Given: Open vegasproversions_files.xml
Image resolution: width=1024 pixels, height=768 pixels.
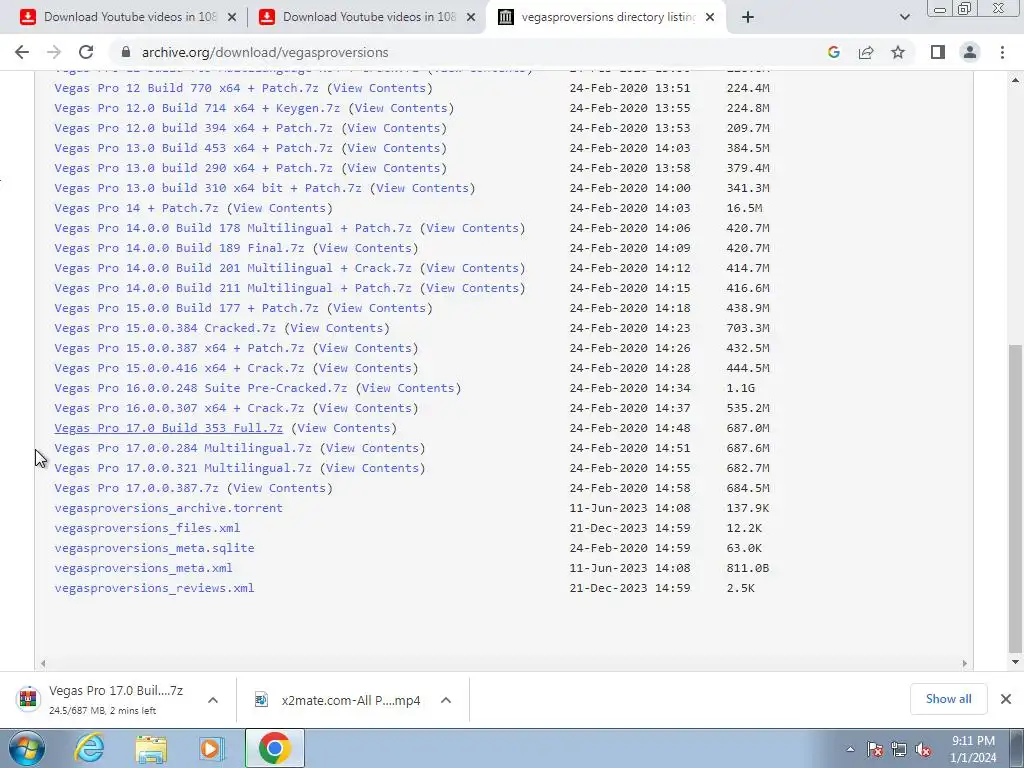Looking at the screenshot, I should (147, 528).
